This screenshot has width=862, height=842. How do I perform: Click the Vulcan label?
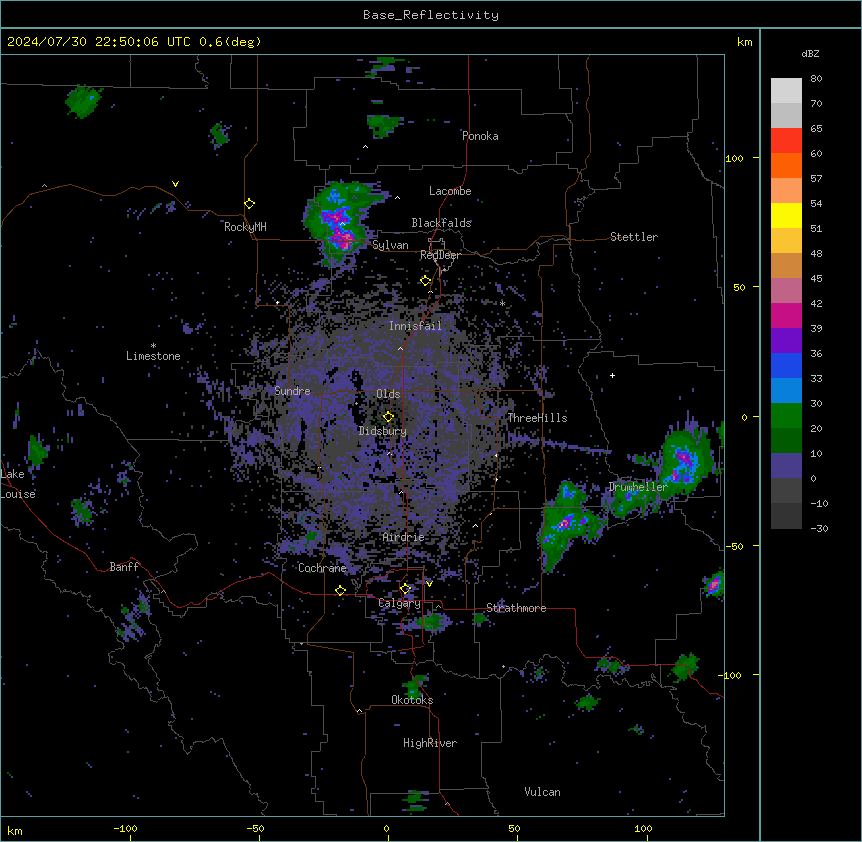point(543,792)
